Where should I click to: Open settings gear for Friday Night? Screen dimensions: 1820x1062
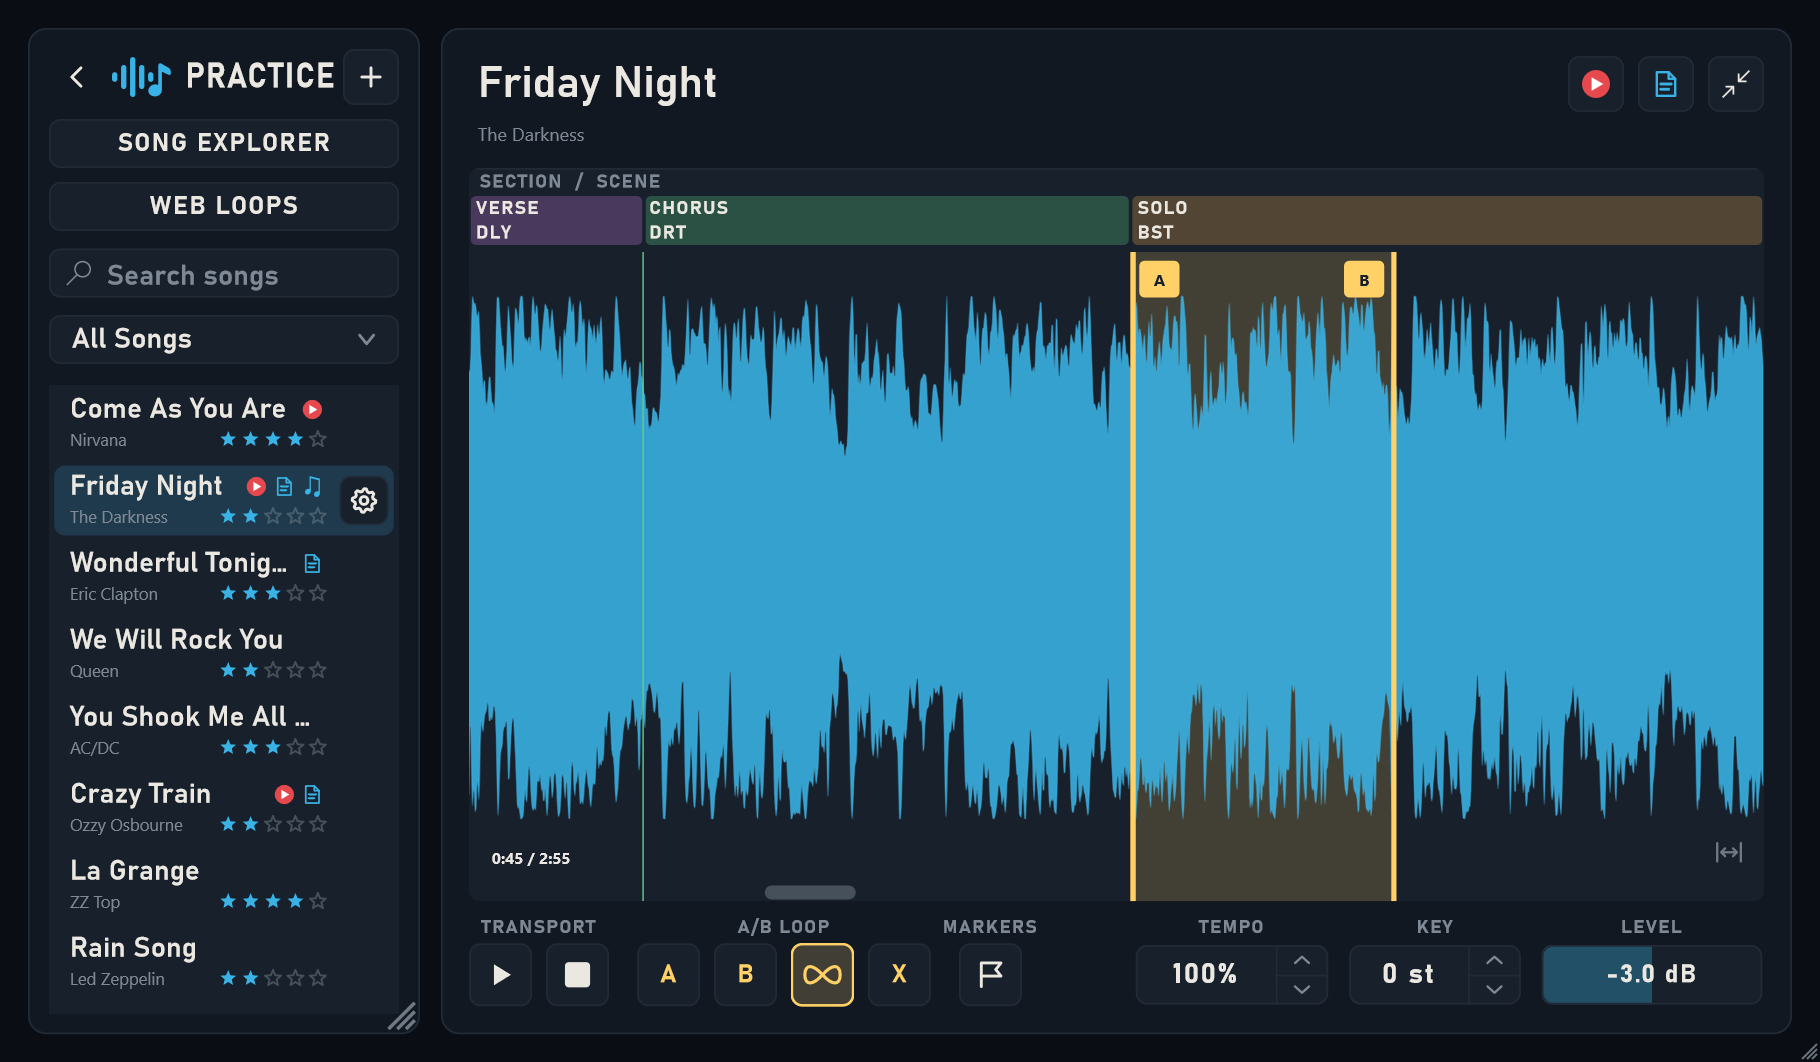click(x=364, y=500)
